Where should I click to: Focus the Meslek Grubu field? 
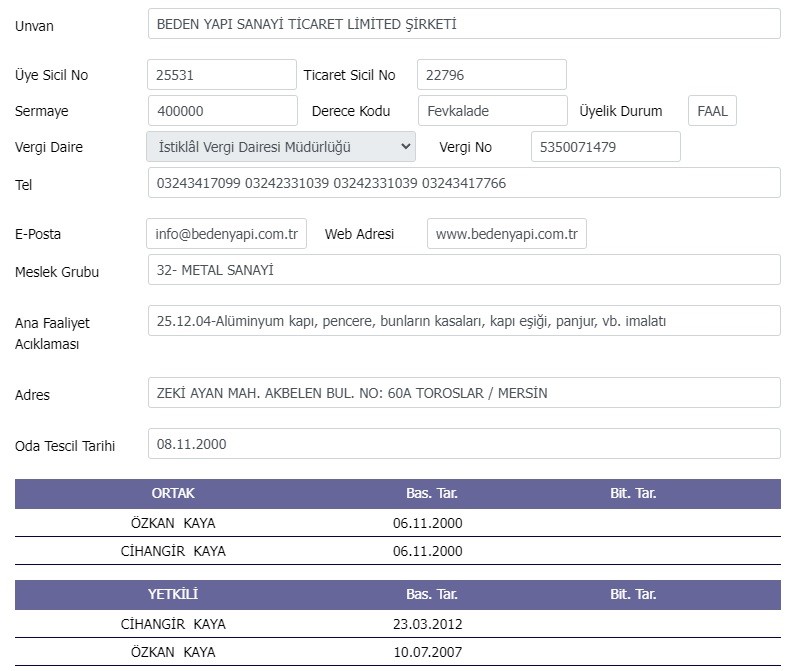click(464, 270)
